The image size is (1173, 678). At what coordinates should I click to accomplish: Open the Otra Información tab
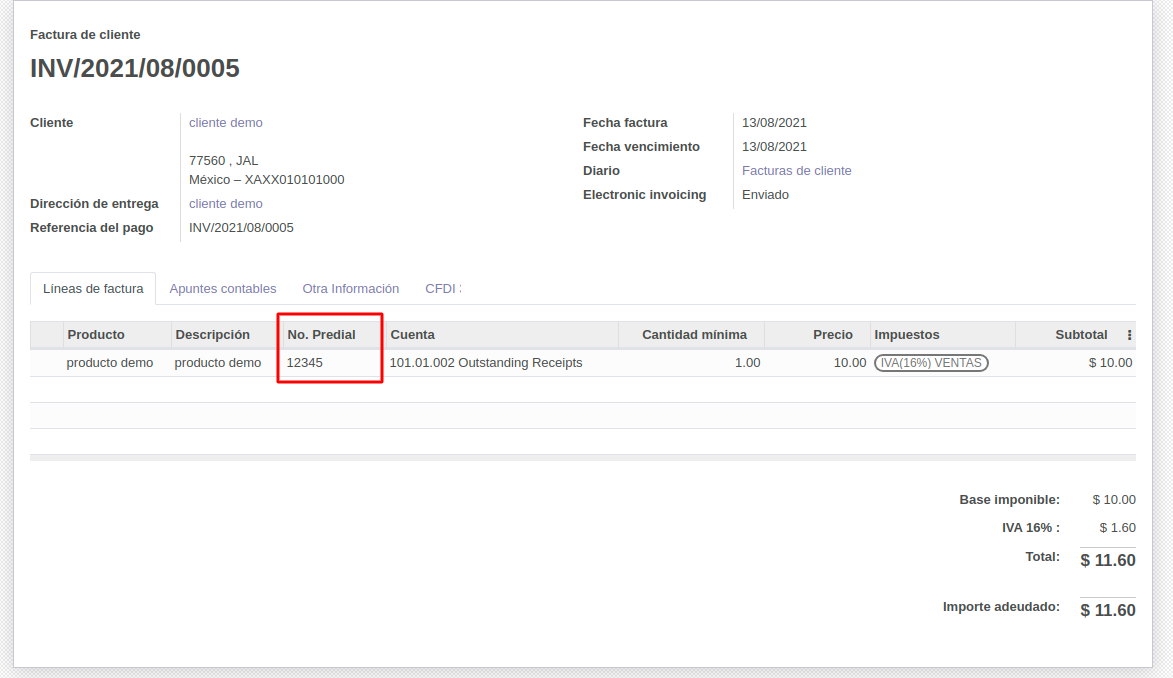click(350, 289)
